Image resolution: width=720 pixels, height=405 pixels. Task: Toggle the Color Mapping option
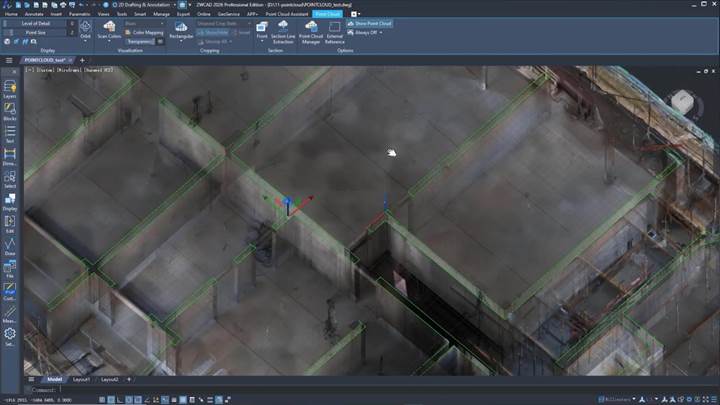coord(147,32)
